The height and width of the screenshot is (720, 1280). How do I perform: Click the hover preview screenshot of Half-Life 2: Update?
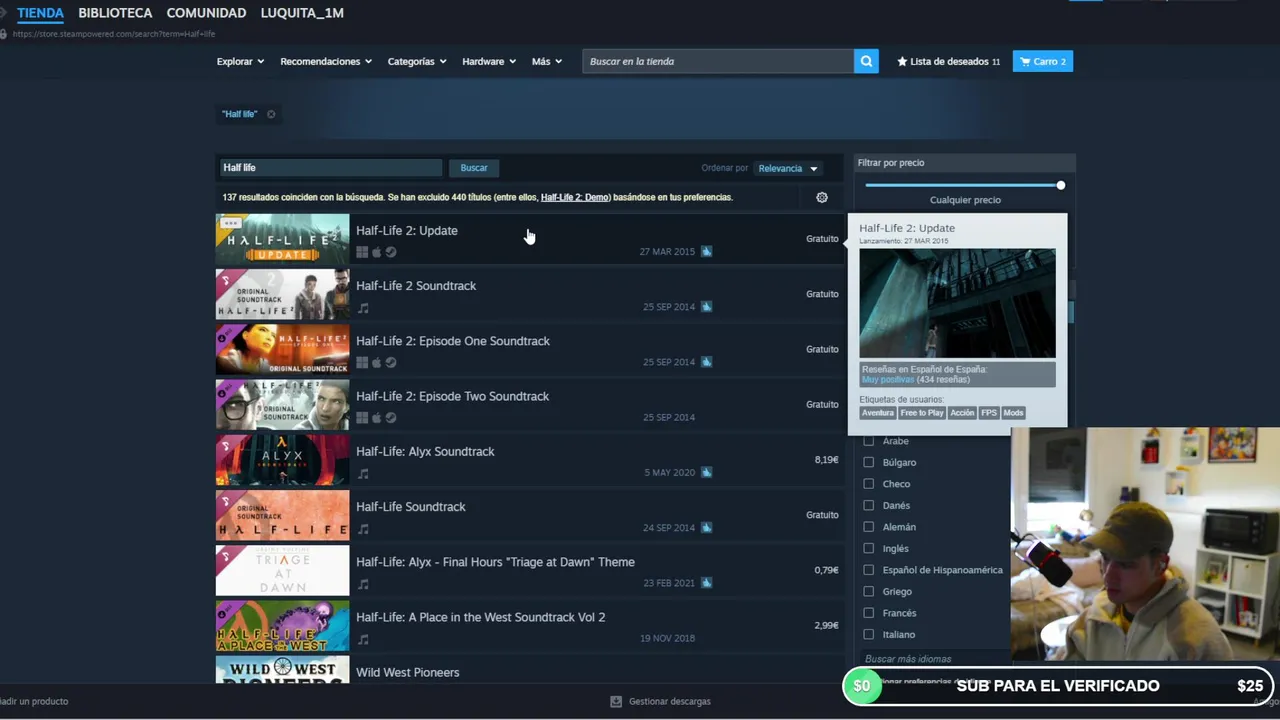[957, 303]
